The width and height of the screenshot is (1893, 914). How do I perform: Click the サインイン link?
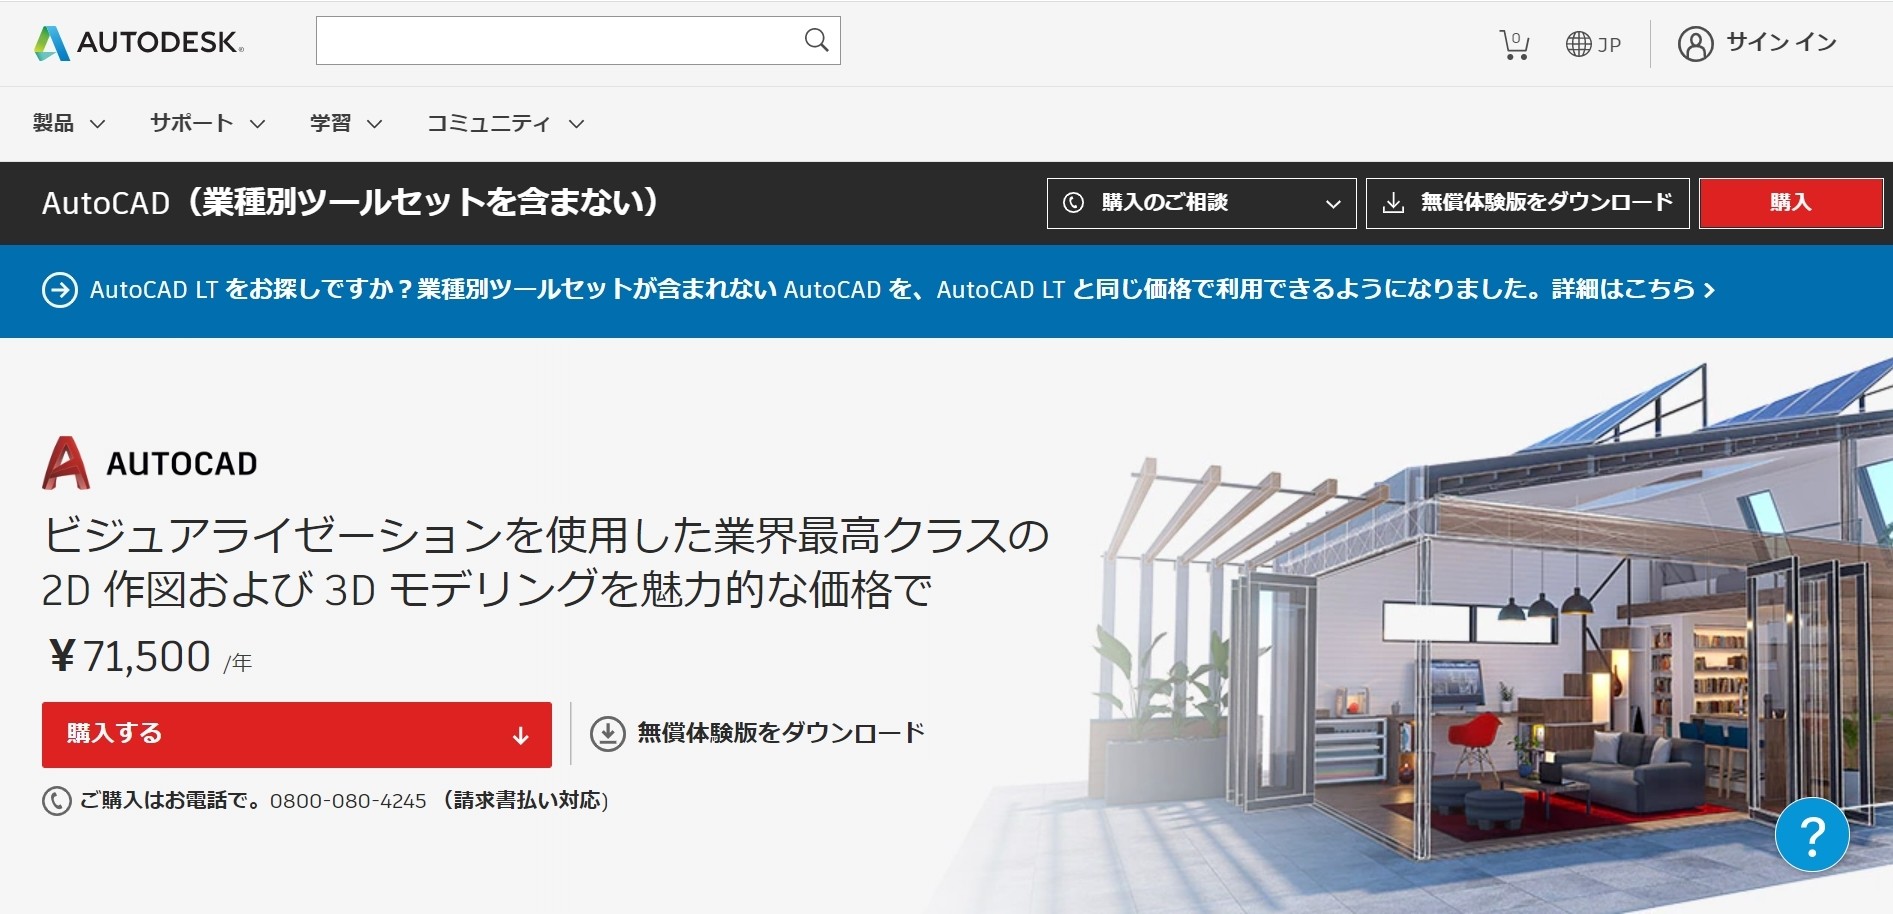pos(1781,42)
